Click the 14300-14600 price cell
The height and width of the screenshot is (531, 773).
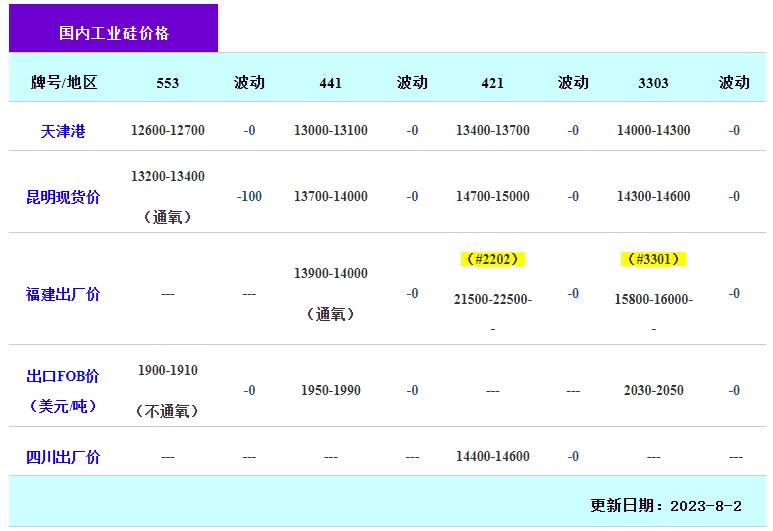654,196
